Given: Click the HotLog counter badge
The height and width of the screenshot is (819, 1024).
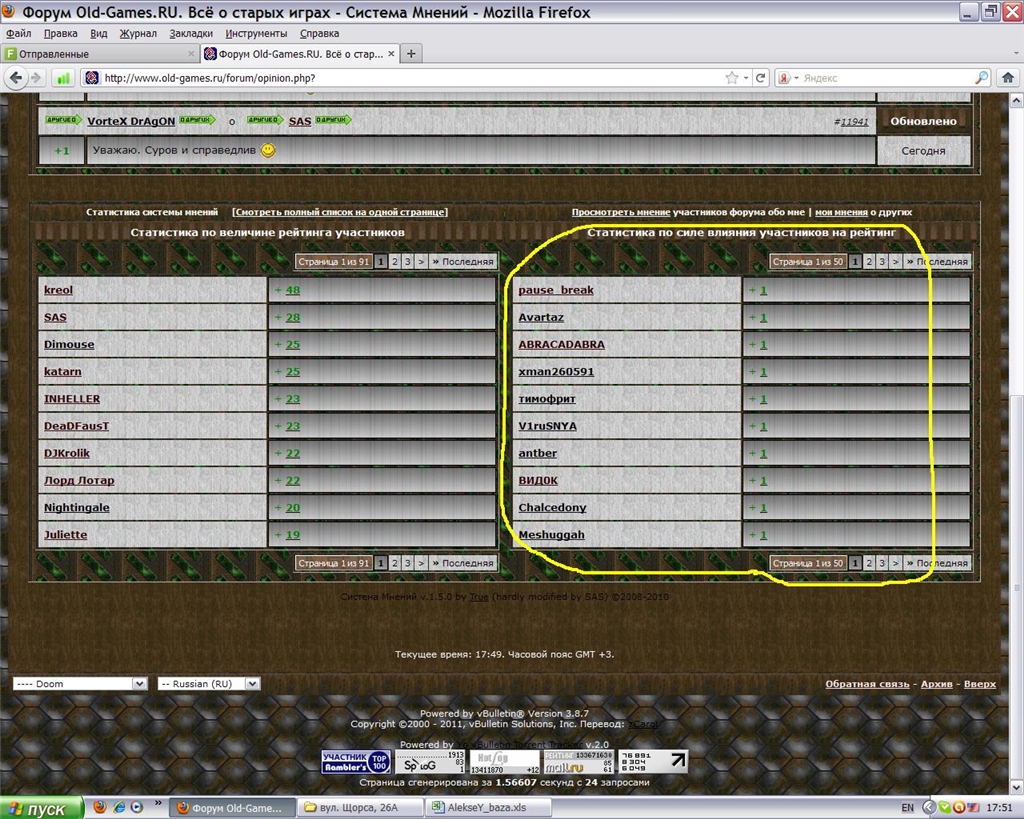Looking at the screenshot, I should [x=505, y=762].
